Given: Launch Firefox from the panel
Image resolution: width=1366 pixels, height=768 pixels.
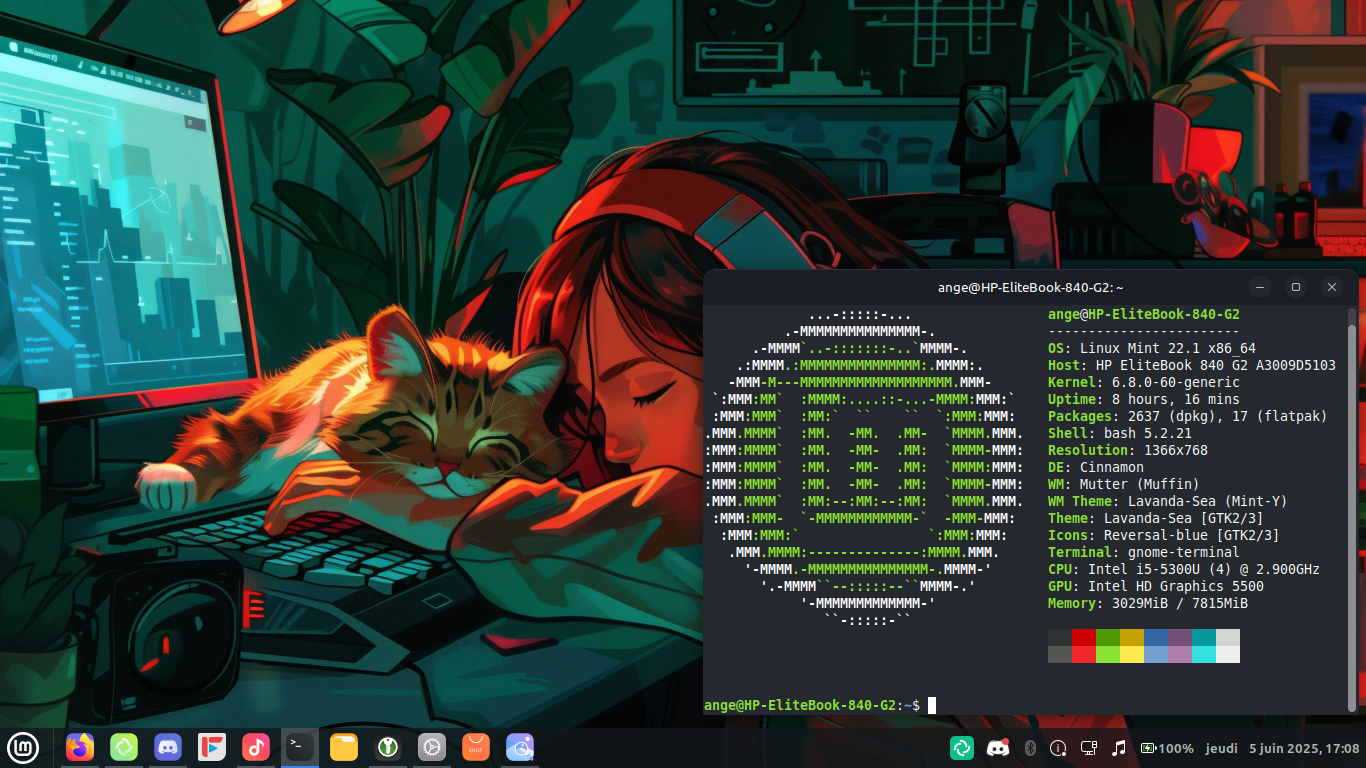Looking at the screenshot, I should point(80,747).
